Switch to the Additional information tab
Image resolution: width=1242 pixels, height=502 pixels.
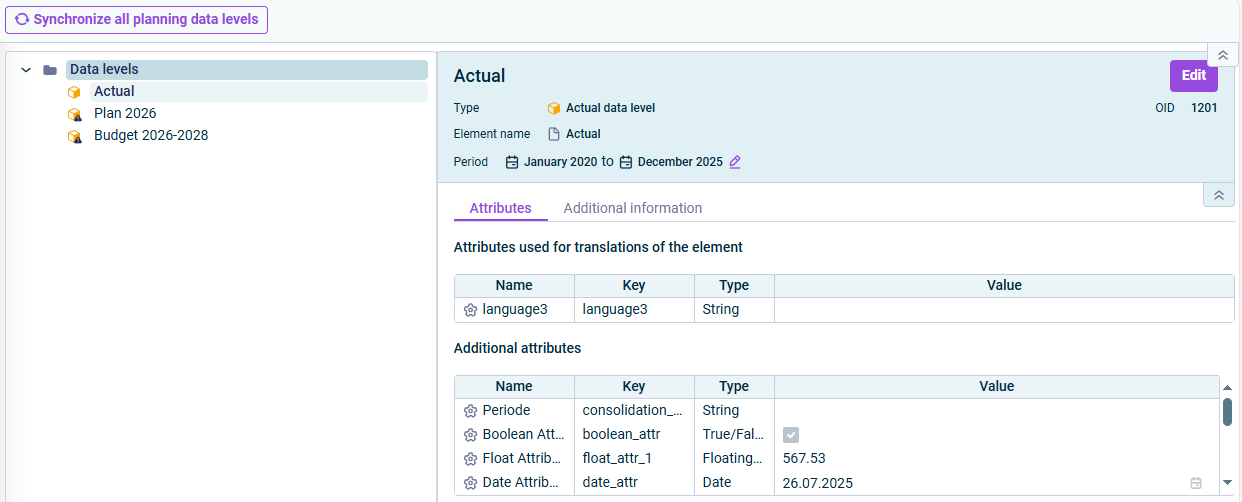click(x=632, y=208)
